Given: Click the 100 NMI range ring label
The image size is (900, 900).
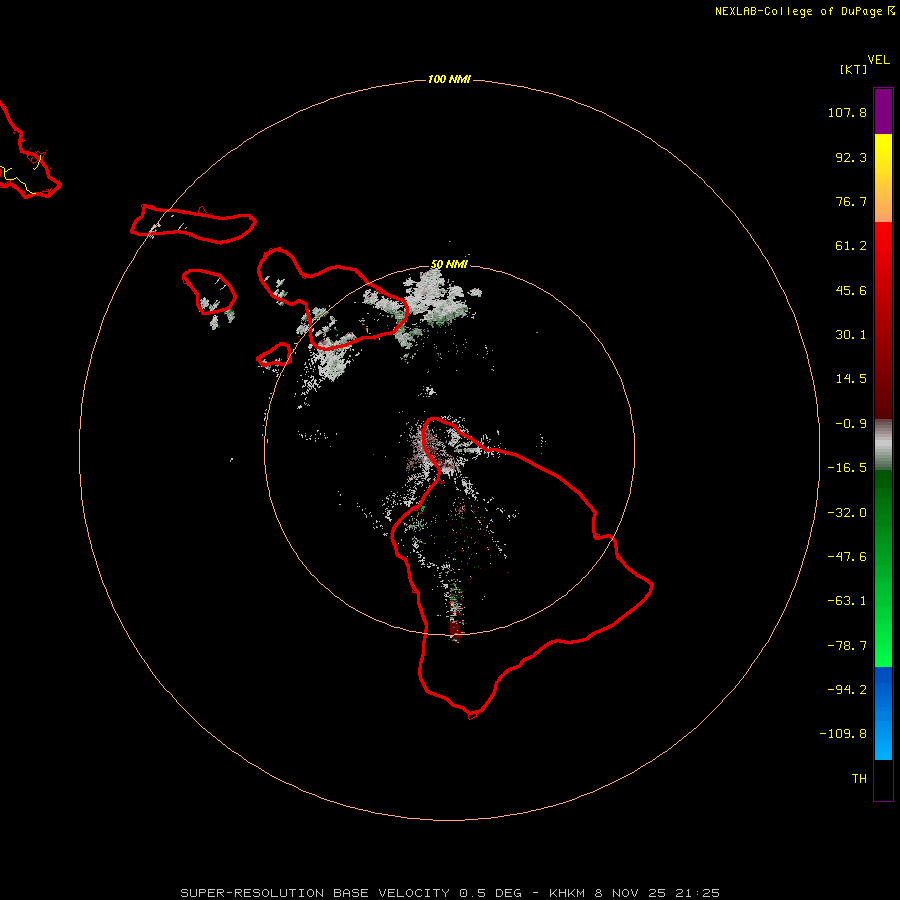Looking at the screenshot, I should (x=449, y=79).
